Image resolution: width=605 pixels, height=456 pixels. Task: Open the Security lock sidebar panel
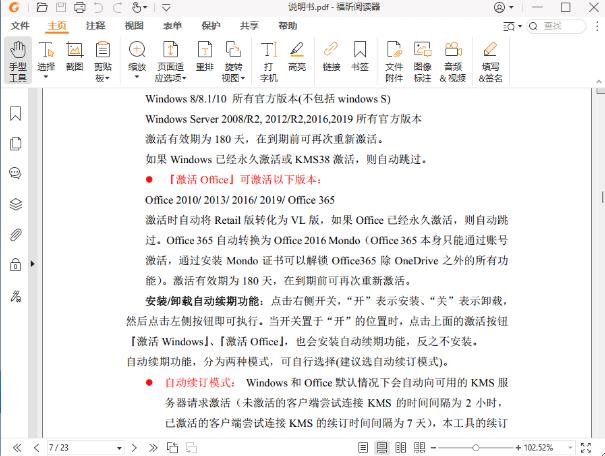pos(15,265)
